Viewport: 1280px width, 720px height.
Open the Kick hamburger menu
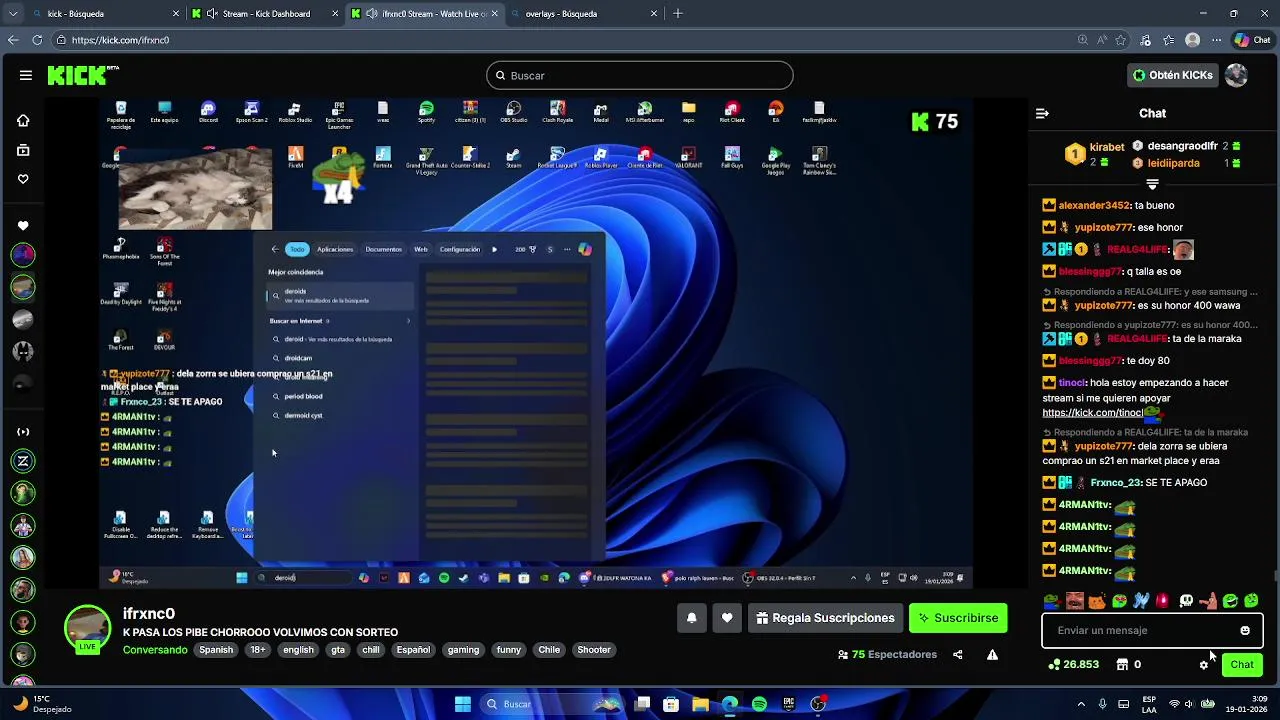(x=26, y=75)
